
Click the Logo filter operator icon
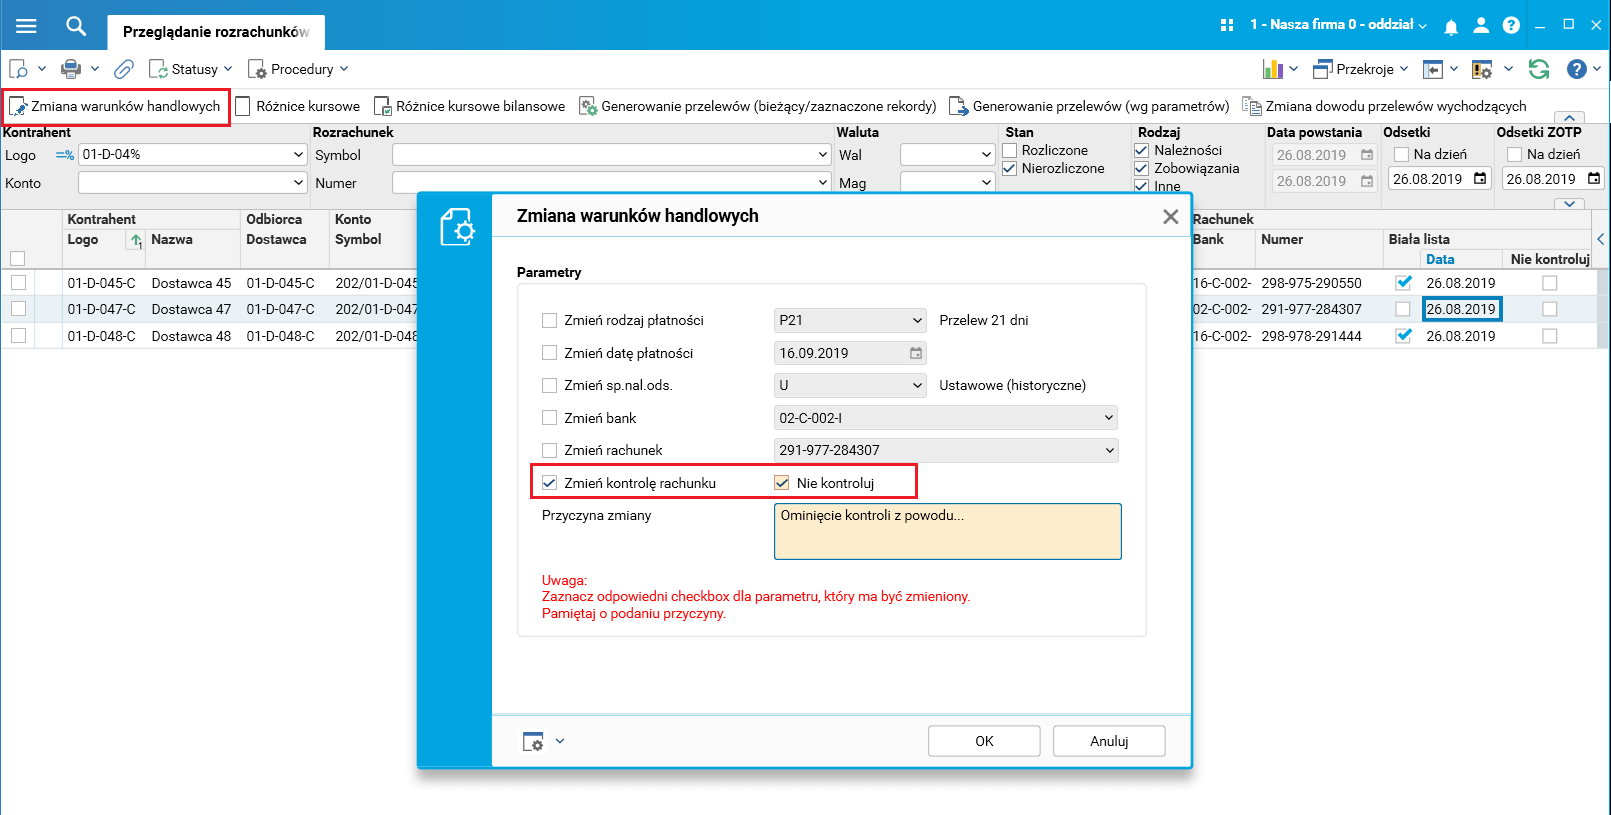pyautogui.click(x=65, y=155)
